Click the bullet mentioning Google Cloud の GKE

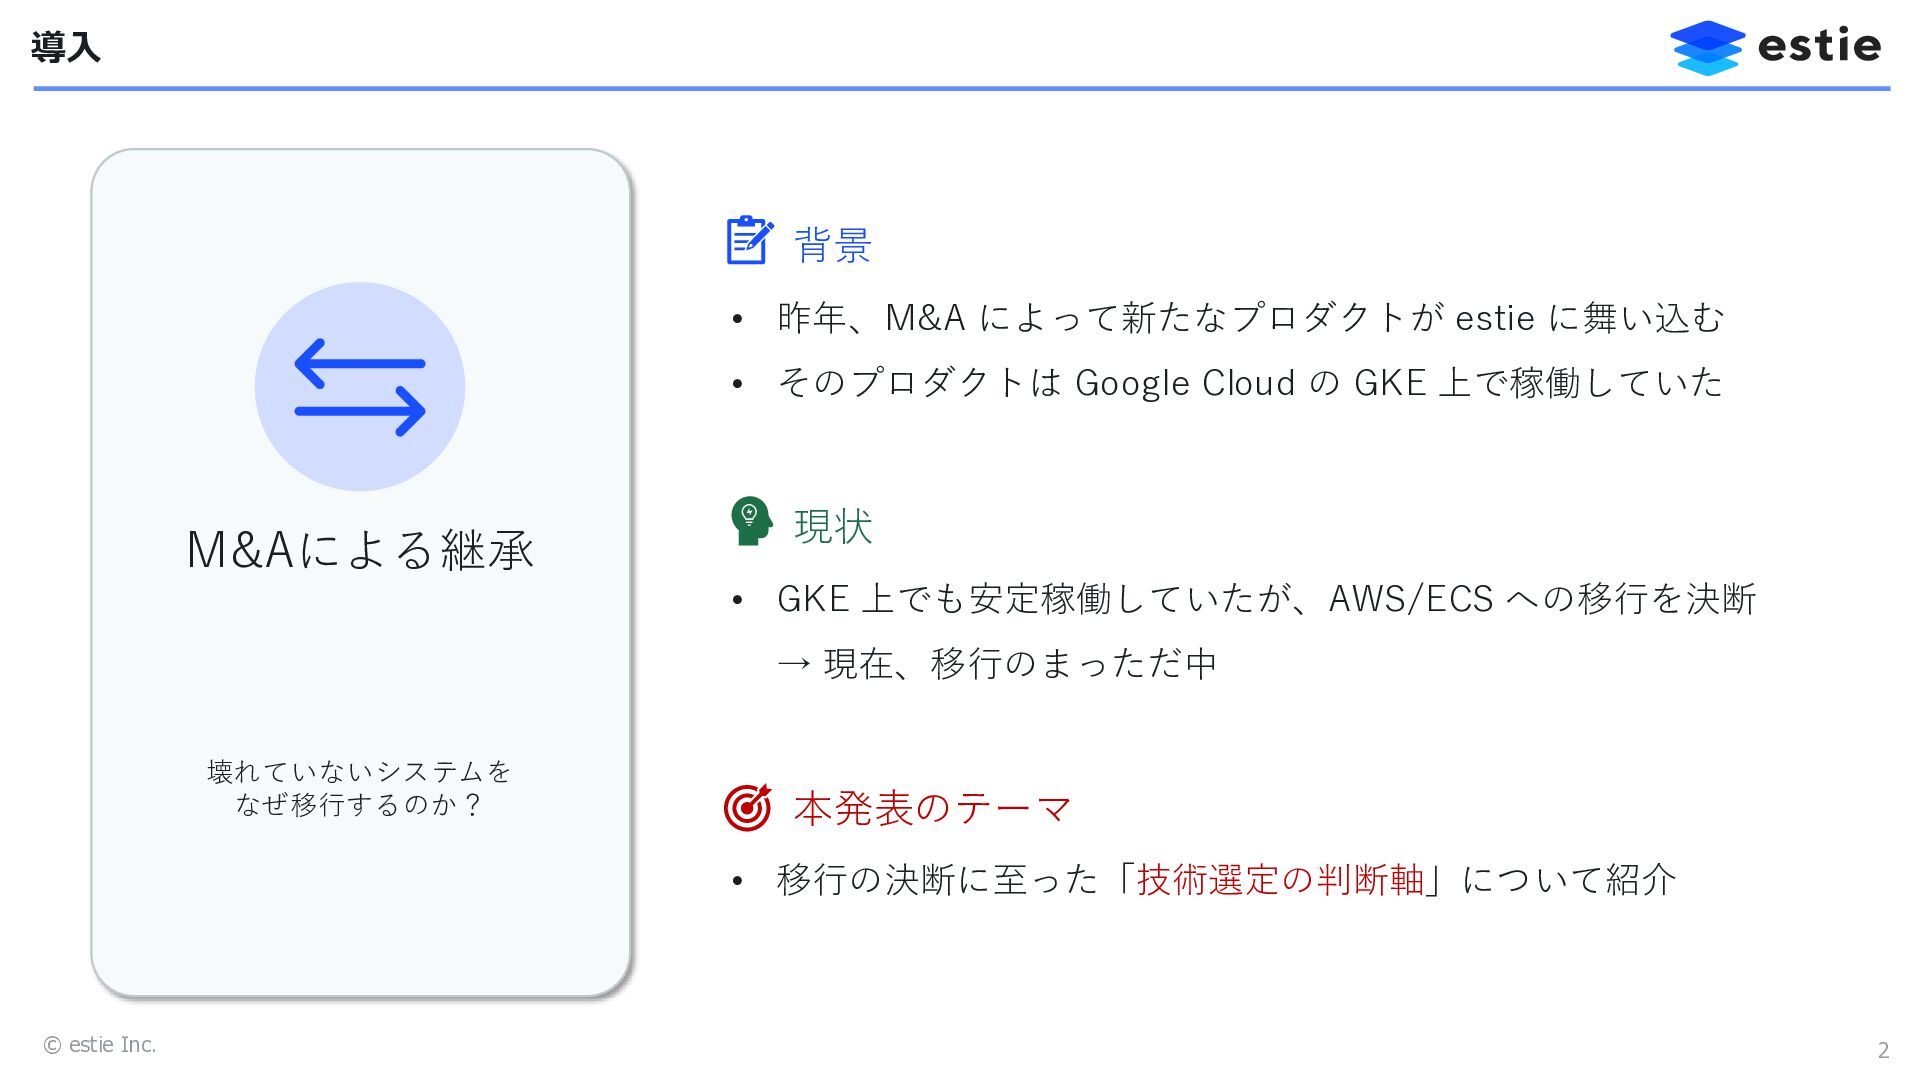click(x=1249, y=383)
